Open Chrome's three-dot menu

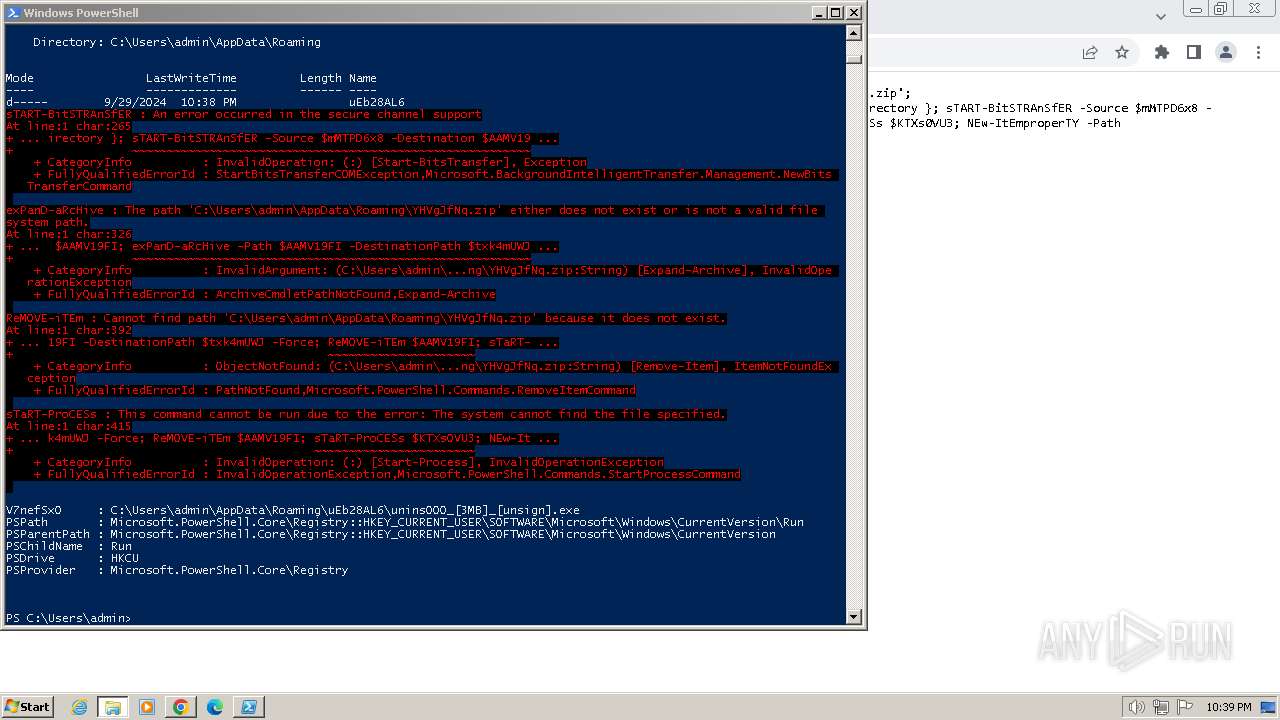coord(1258,52)
